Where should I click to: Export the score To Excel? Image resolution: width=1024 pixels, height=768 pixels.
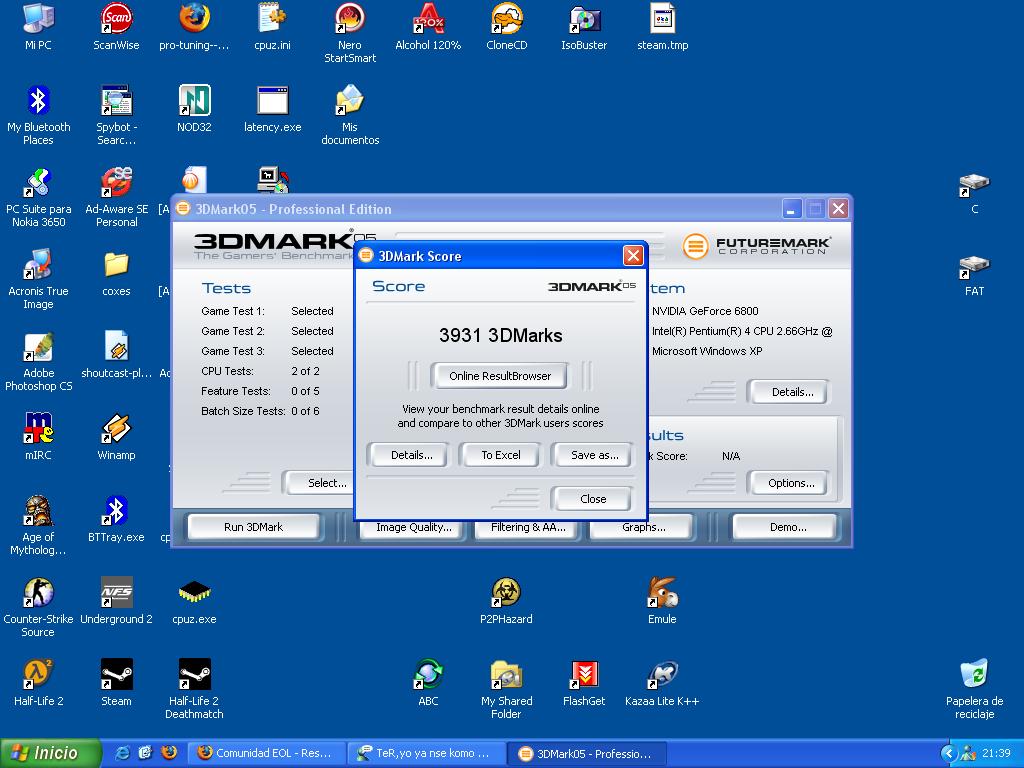pos(501,455)
